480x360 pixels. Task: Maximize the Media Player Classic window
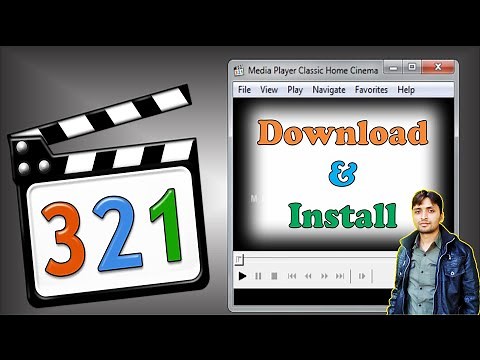coord(412,67)
